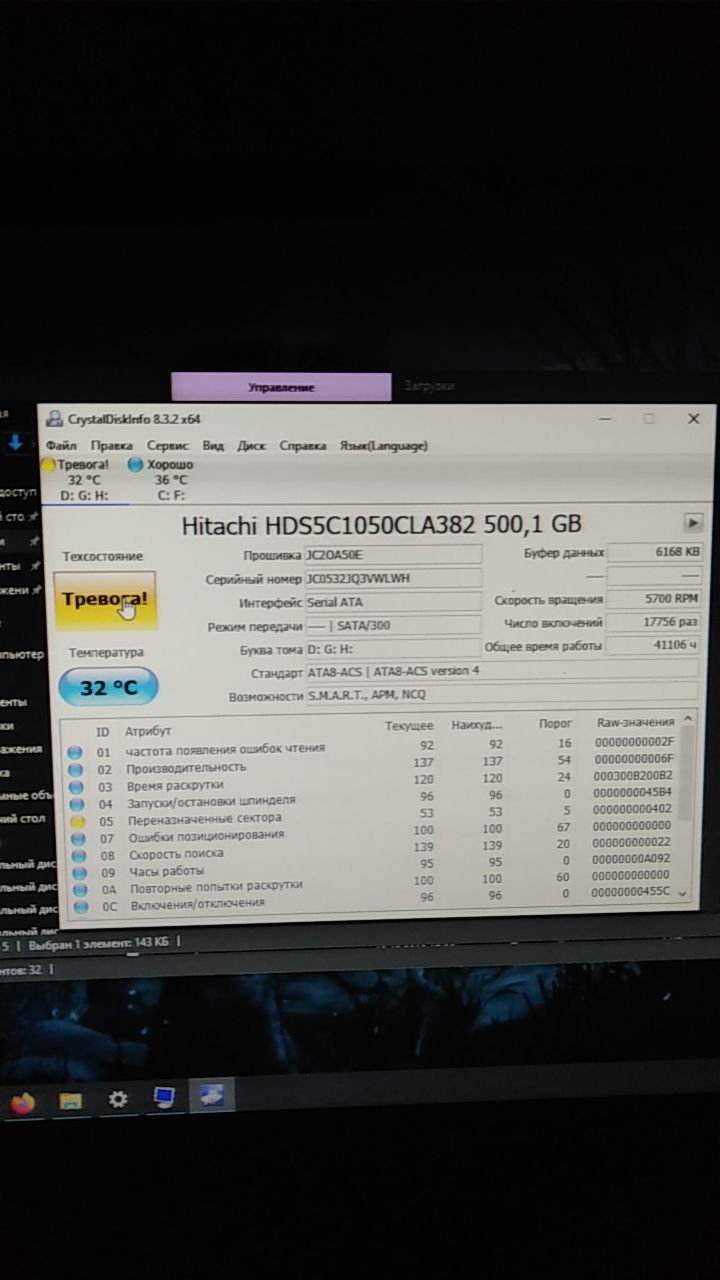Open Settings gear from the taskbar
The height and width of the screenshot is (1280, 720).
[x=118, y=1099]
